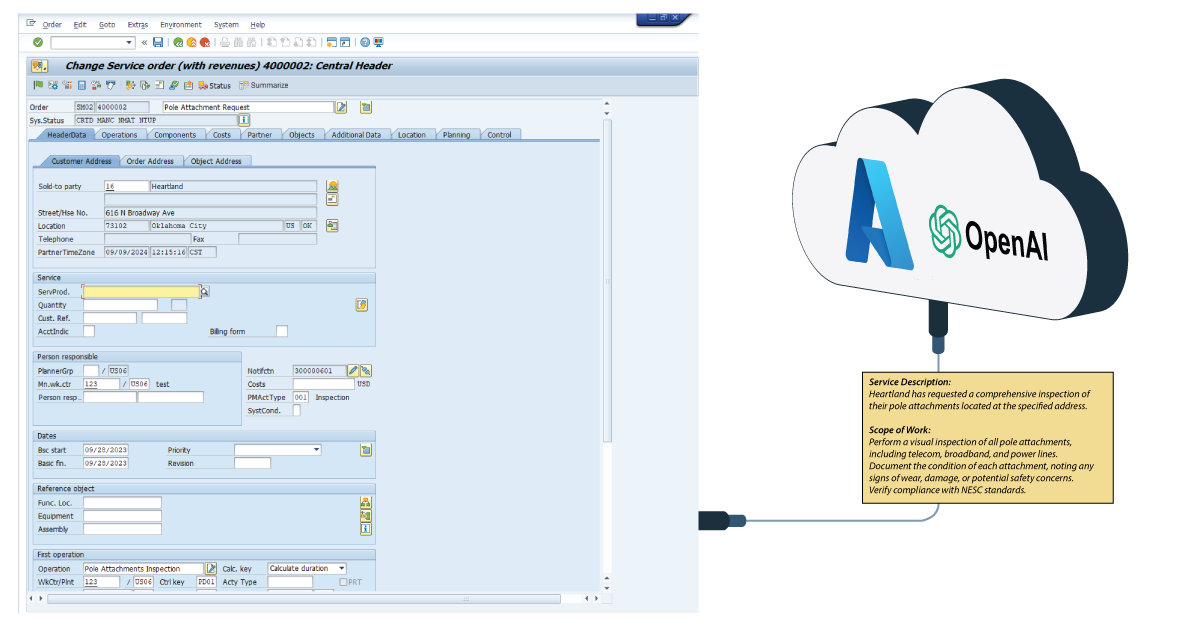
Task: Click the Costs input field
Action: coord(323,384)
